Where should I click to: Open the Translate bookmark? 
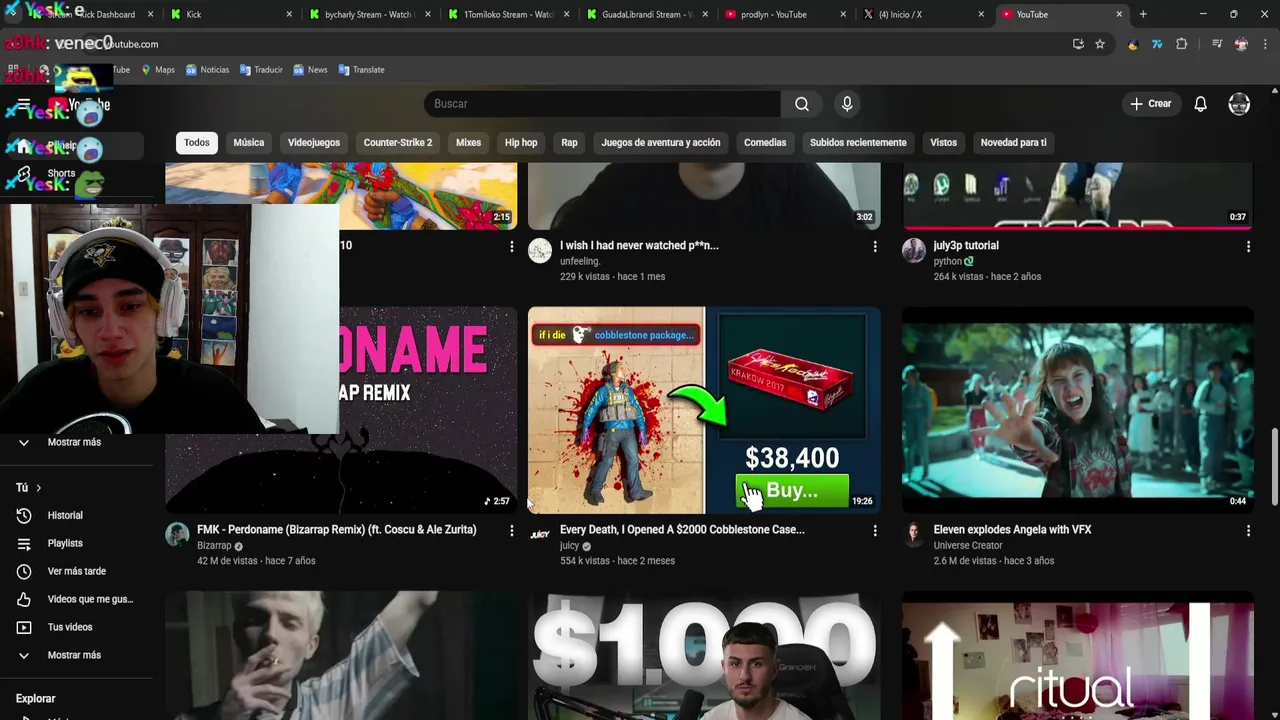coord(361,70)
